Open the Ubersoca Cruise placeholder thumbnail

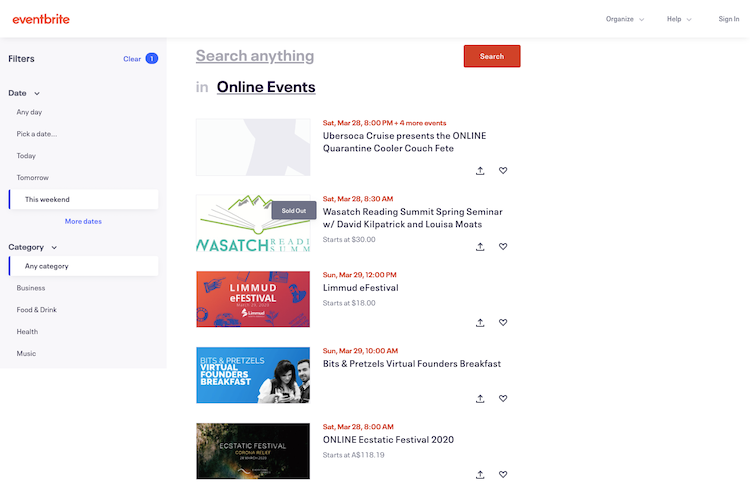pos(253,147)
